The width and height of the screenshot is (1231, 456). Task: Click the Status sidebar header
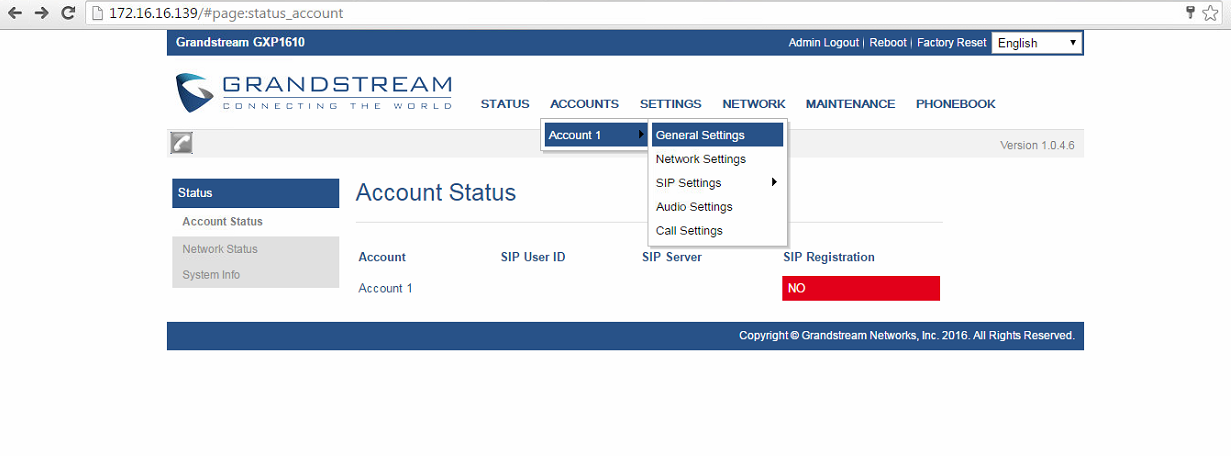[255, 193]
